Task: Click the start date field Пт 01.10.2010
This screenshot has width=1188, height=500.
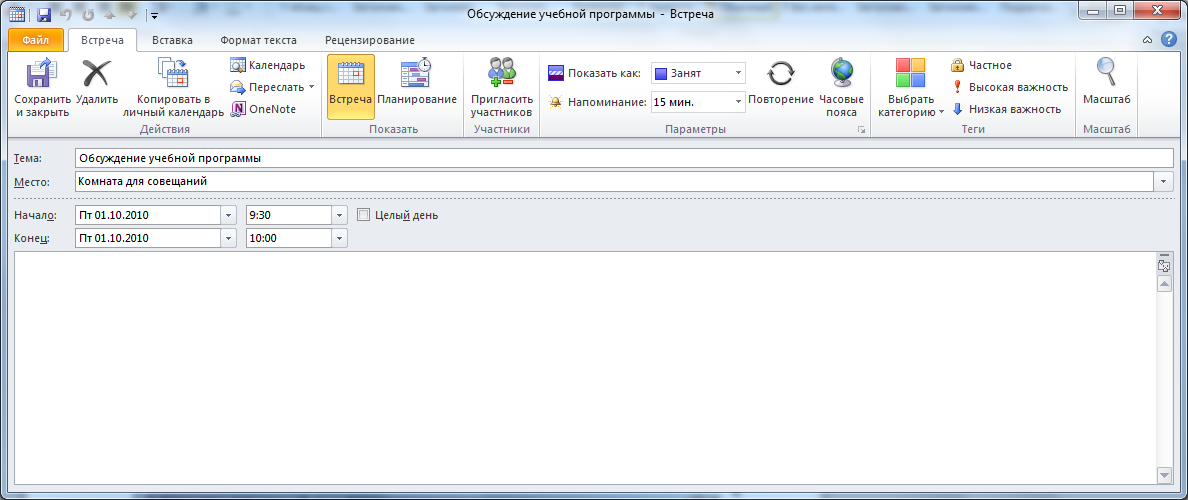Action: (148, 215)
